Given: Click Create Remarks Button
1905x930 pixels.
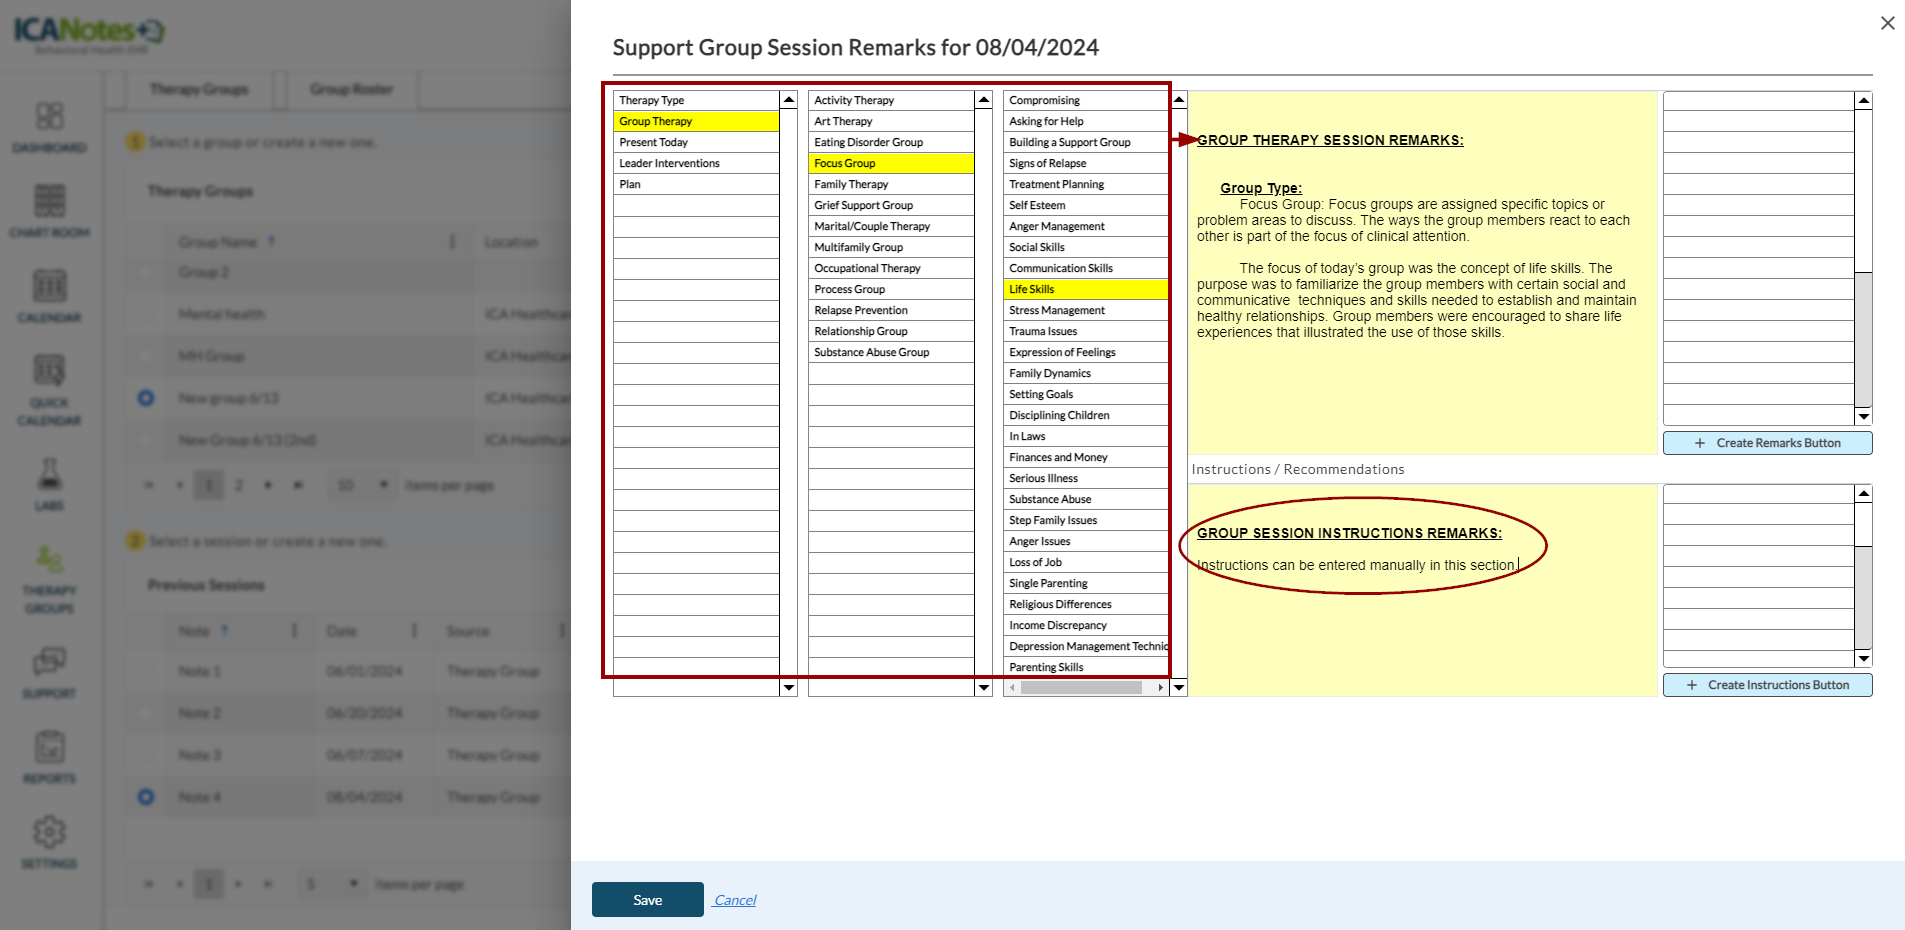Looking at the screenshot, I should (1768, 443).
